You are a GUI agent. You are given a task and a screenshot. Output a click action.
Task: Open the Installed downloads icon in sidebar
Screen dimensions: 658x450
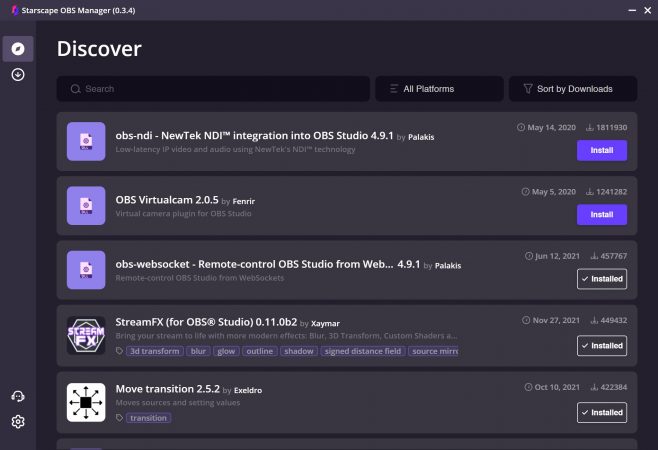pyautogui.click(x=18, y=75)
